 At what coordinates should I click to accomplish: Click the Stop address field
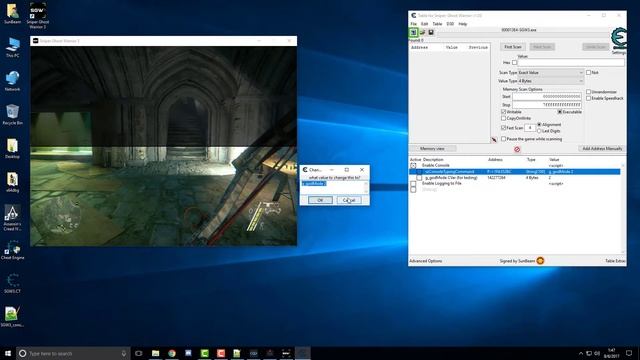pos(547,105)
